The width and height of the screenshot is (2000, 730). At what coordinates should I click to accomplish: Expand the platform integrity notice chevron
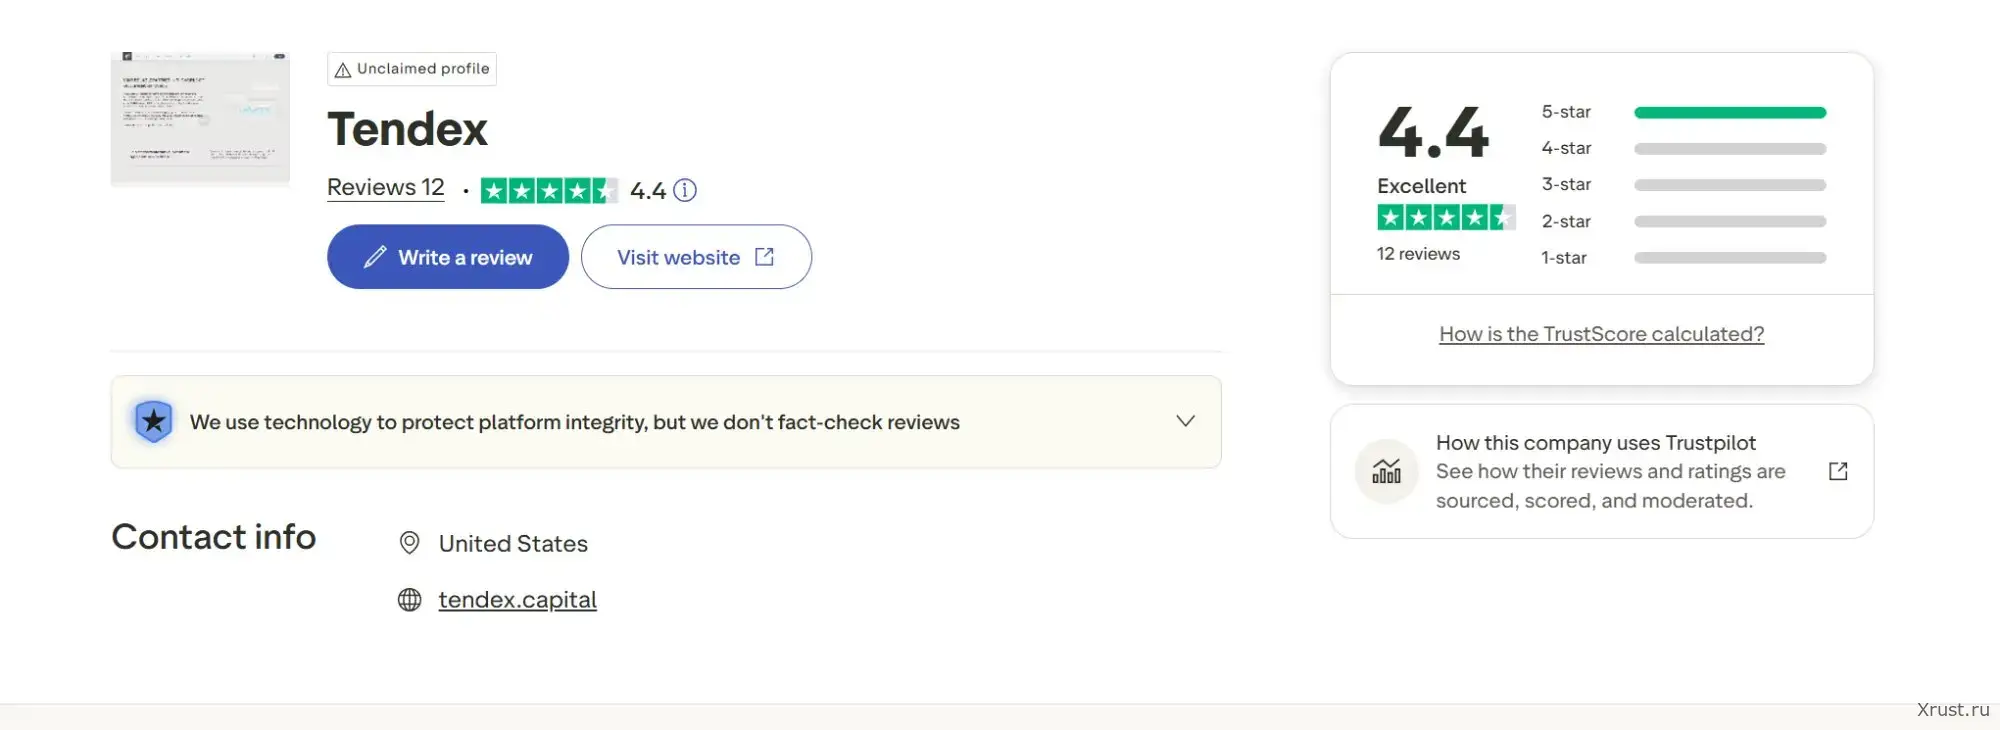pyautogui.click(x=1185, y=421)
